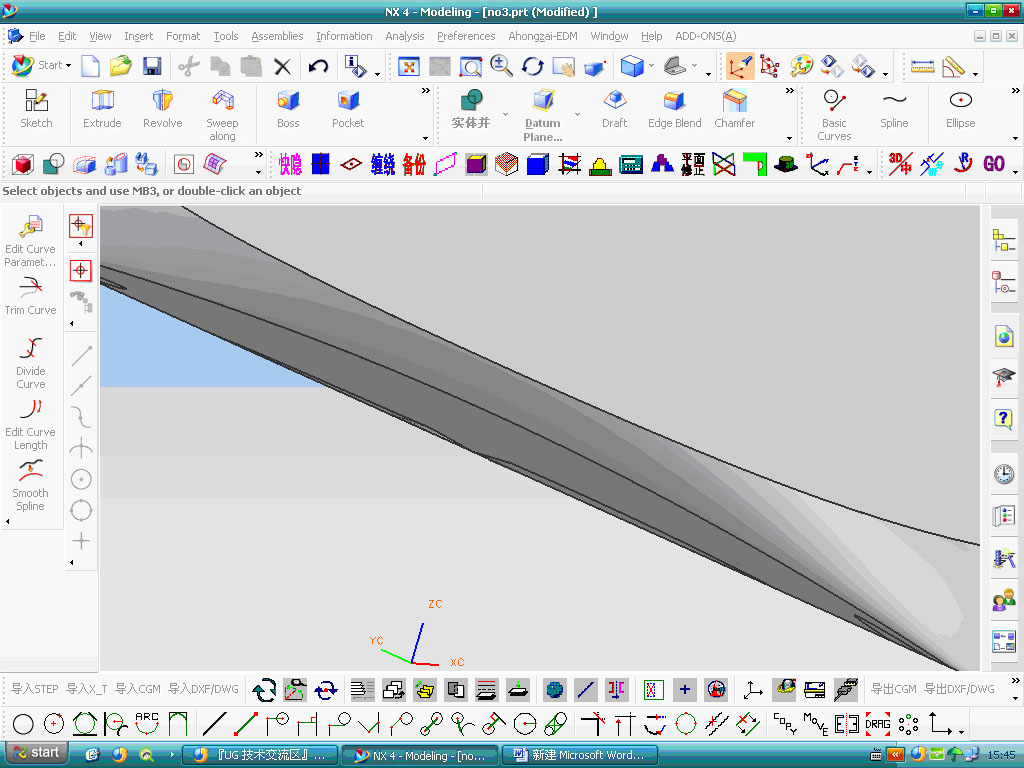This screenshot has height=768, width=1024.
Task: Click the Cut scissors icon
Action: (x=189, y=66)
